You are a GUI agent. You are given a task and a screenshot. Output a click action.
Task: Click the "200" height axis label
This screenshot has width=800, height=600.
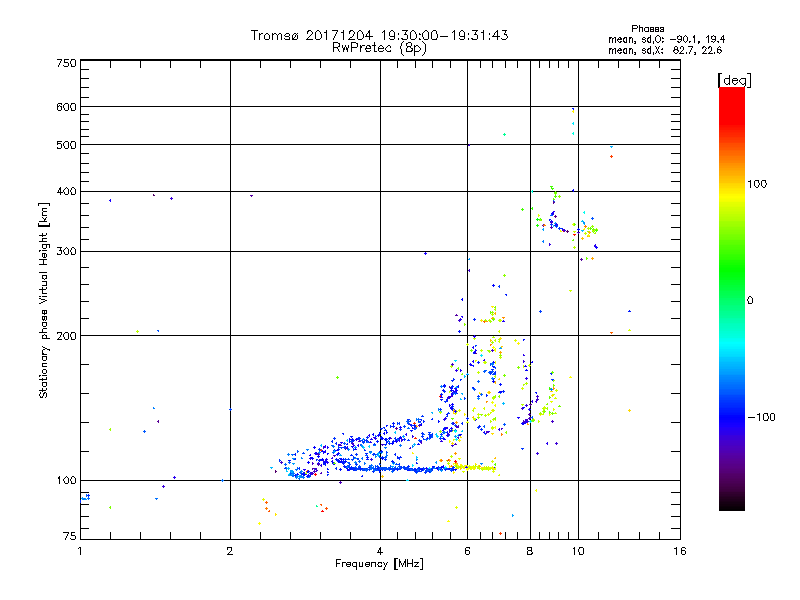66,335
